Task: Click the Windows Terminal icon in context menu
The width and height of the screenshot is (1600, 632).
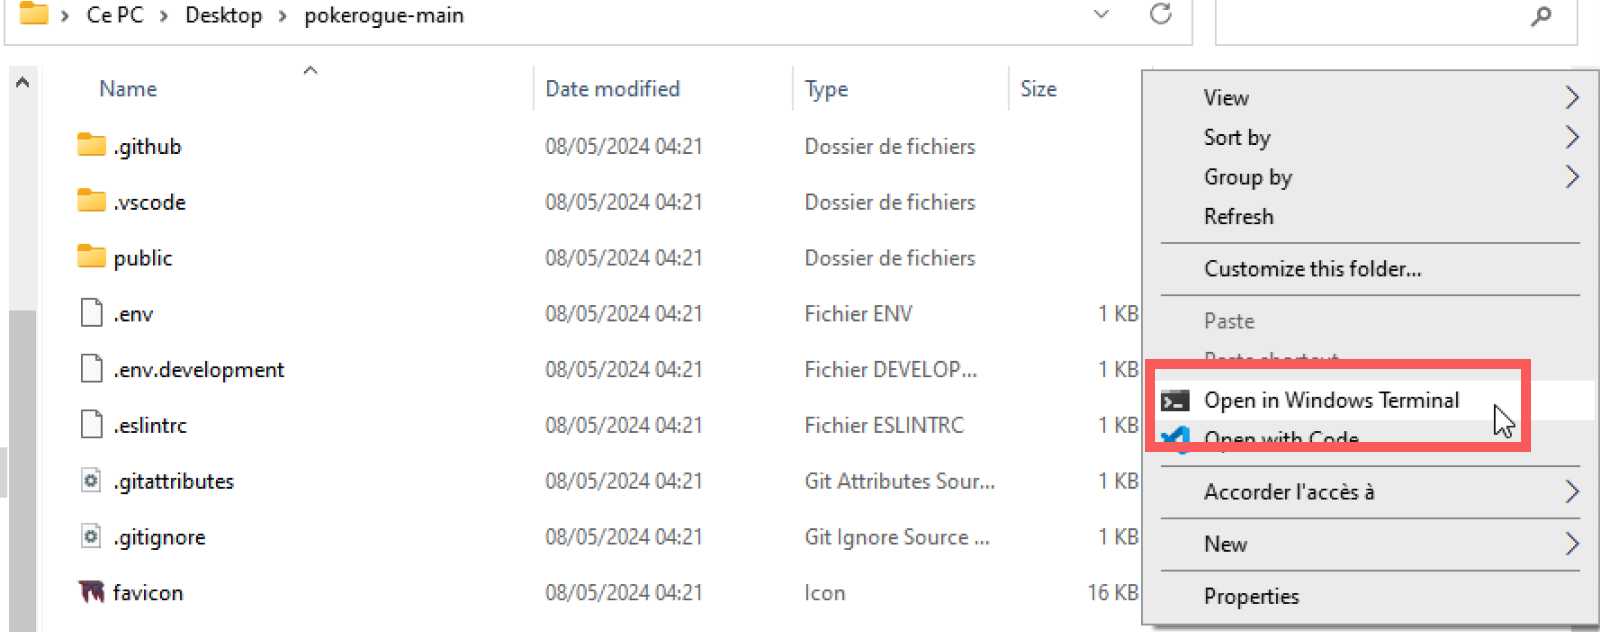Action: click(x=1175, y=401)
